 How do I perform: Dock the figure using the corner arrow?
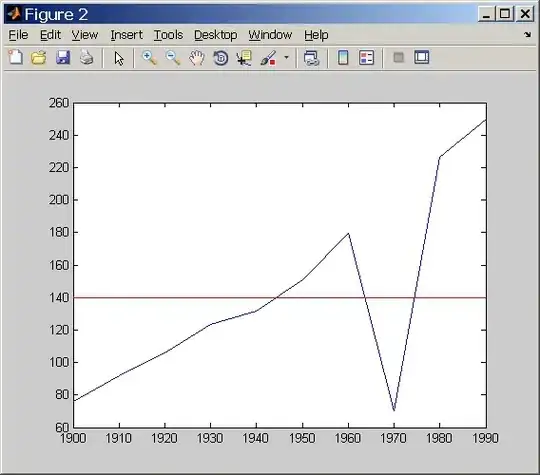click(527, 34)
